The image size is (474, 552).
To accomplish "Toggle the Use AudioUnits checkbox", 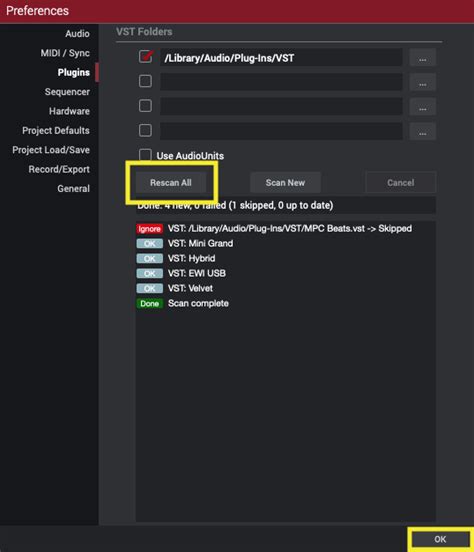I will (x=145, y=155).
